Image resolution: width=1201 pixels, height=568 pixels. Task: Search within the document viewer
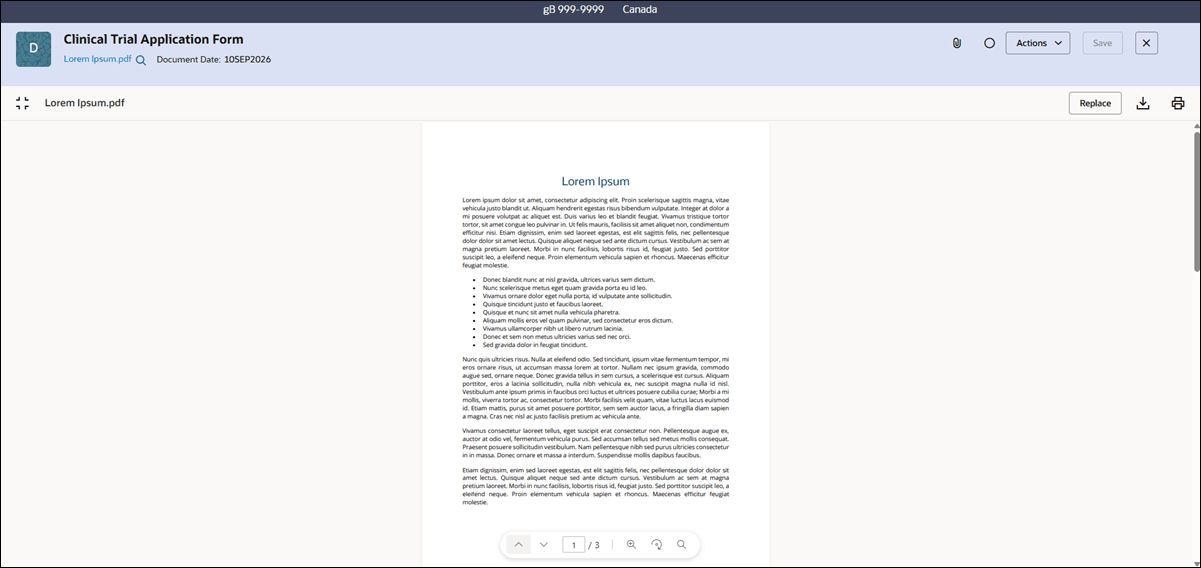point(682,545)
